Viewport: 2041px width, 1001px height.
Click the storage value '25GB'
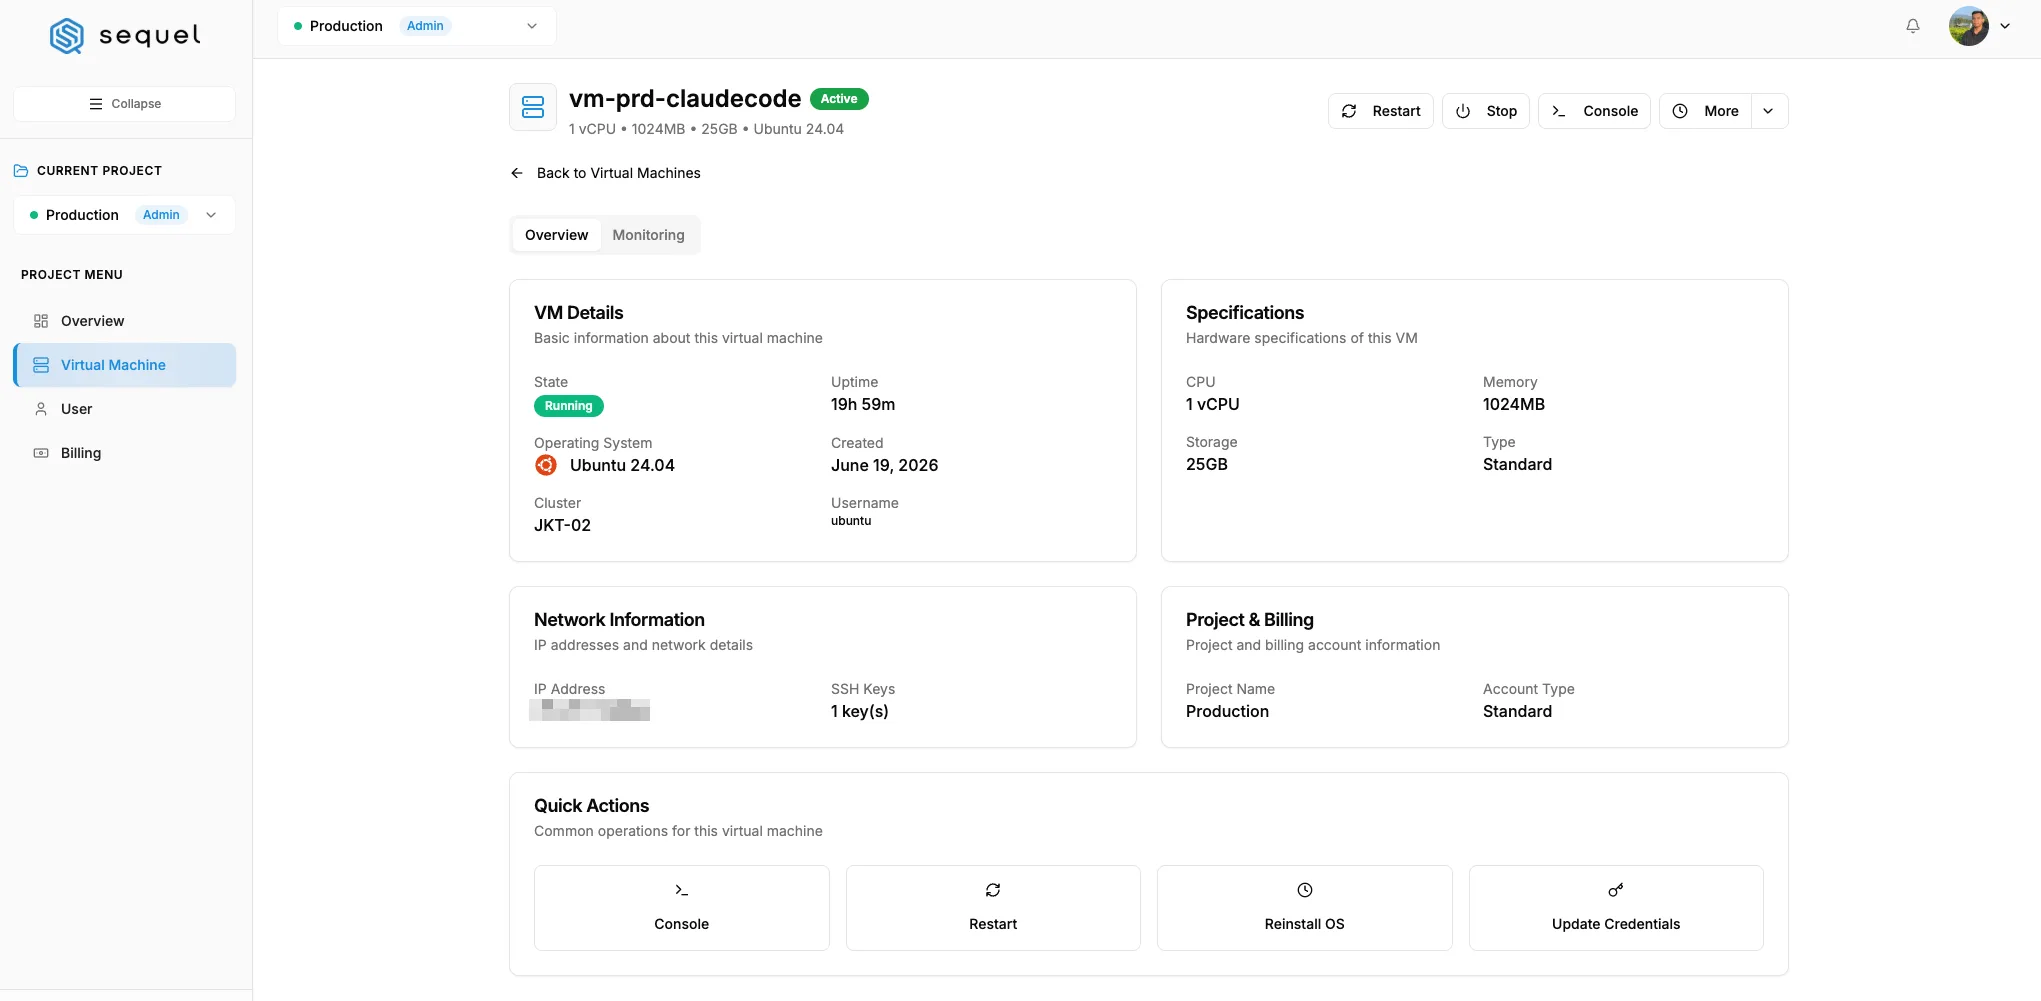pyautogui.click(x=1207, y=464)
